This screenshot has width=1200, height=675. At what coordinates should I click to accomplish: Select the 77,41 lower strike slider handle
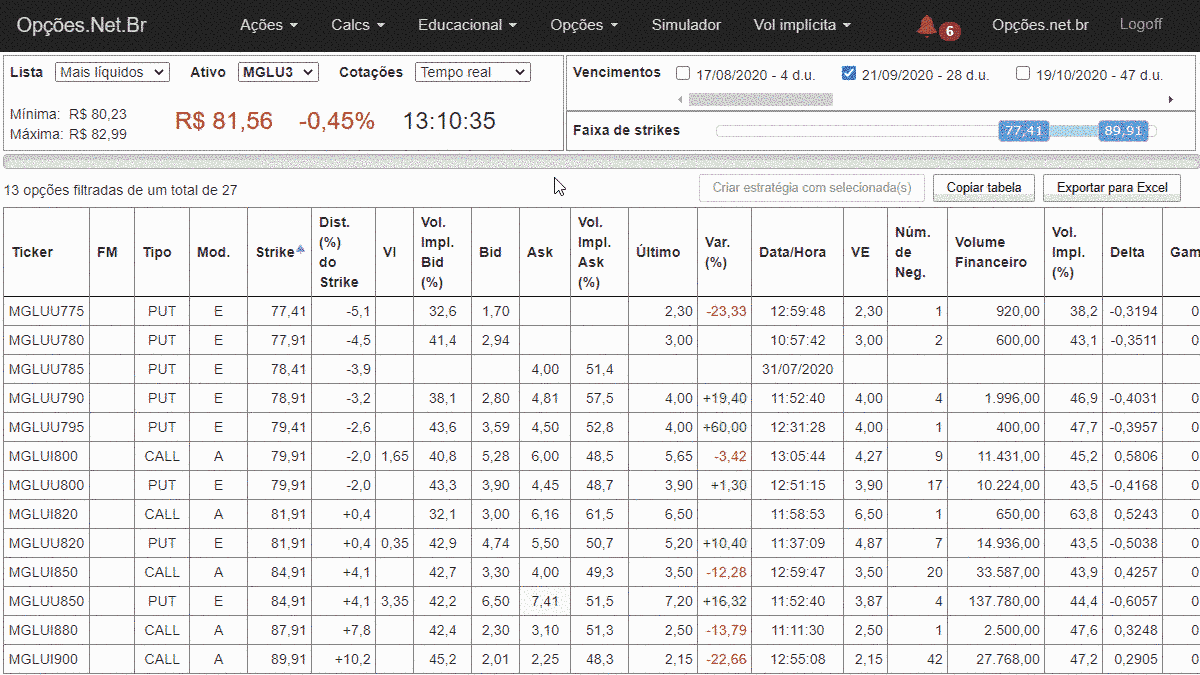pyautogui.click(x=1023, y=131)
